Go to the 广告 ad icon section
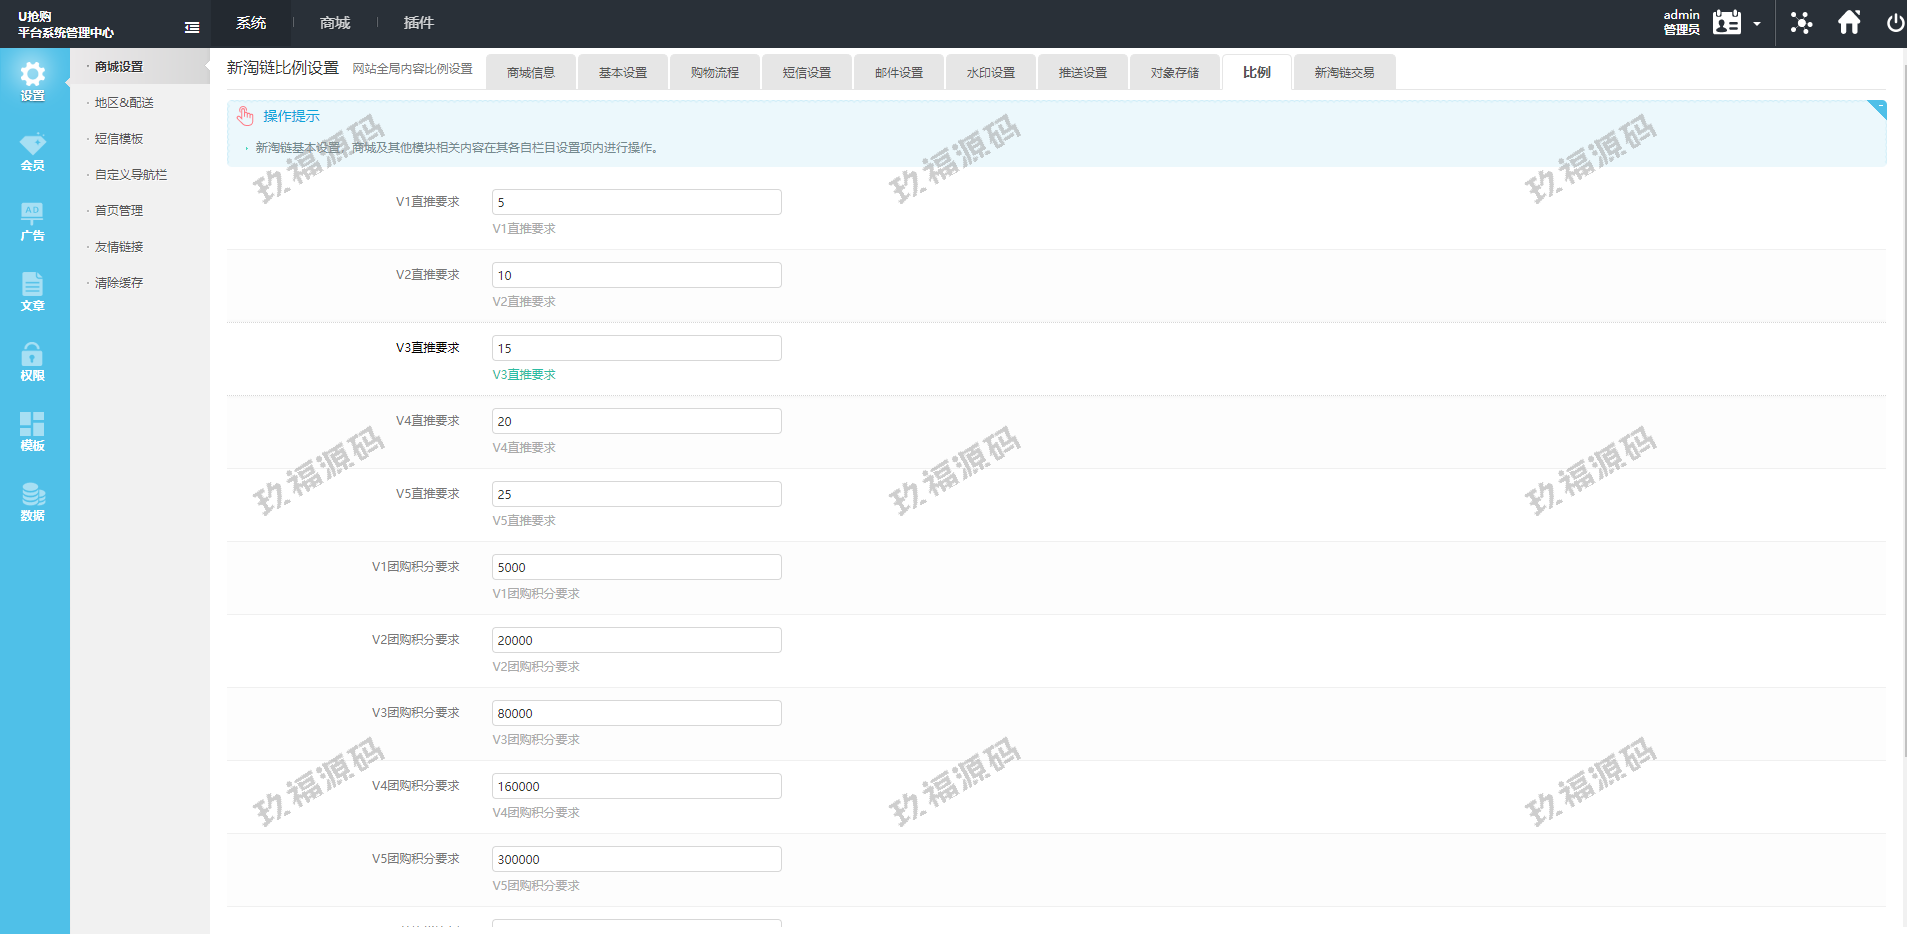 [33, 221]
